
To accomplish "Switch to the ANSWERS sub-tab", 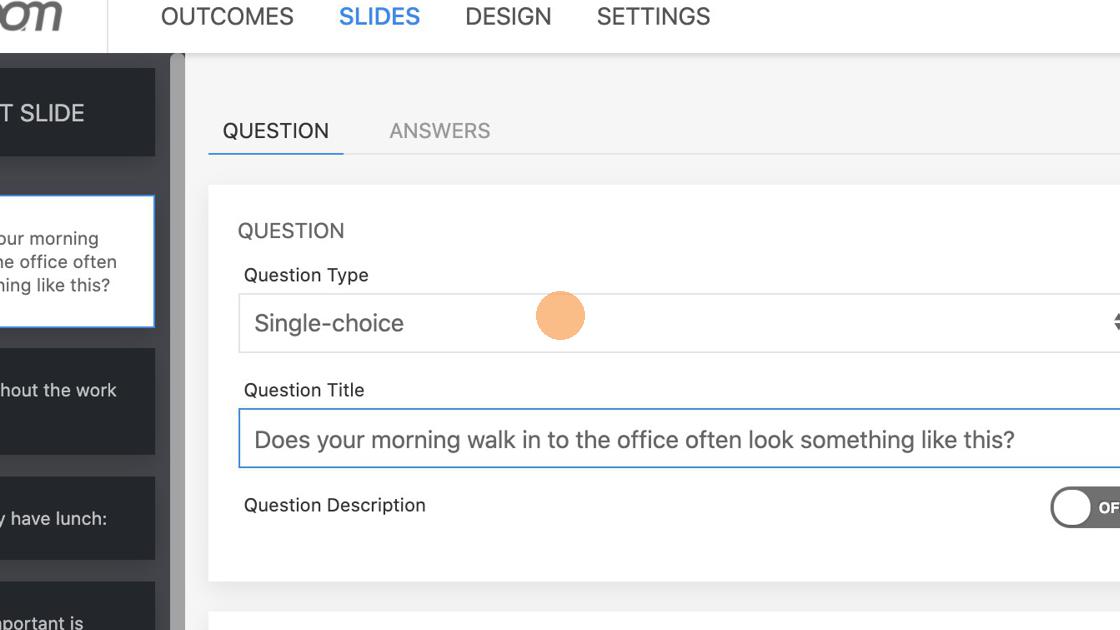I will (x=440, y=131).
